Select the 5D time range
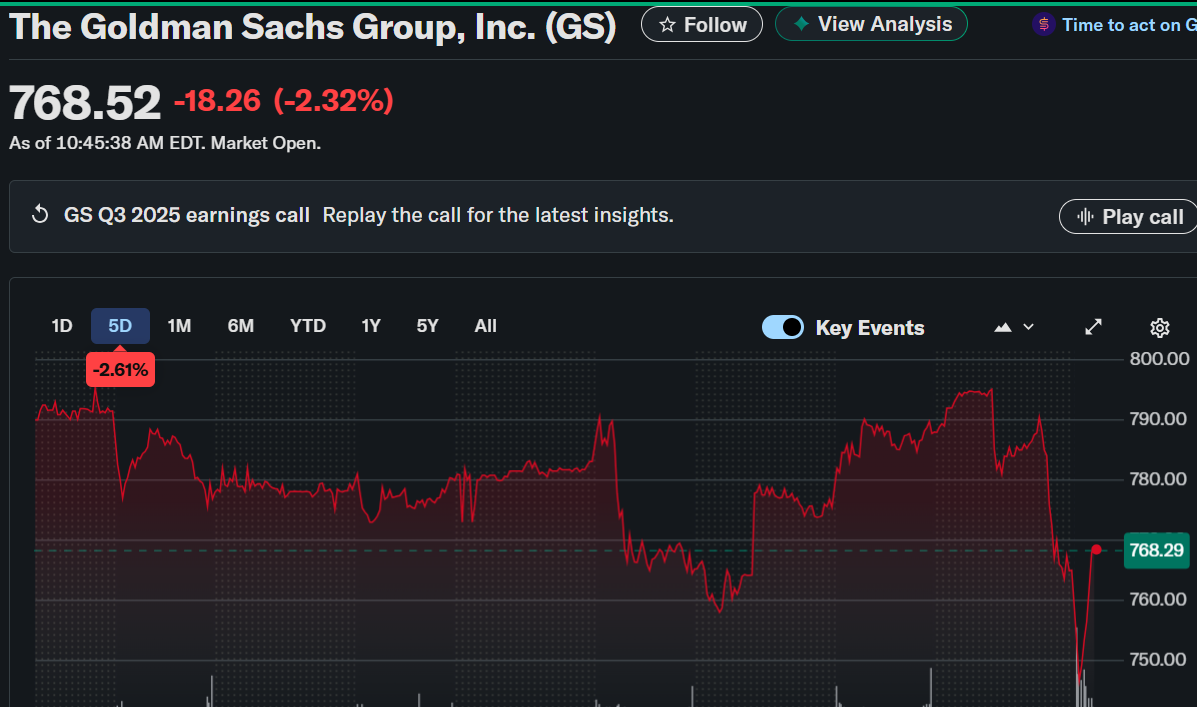Viewport: 1197px width, 707px height. click(x=120, y=326)
